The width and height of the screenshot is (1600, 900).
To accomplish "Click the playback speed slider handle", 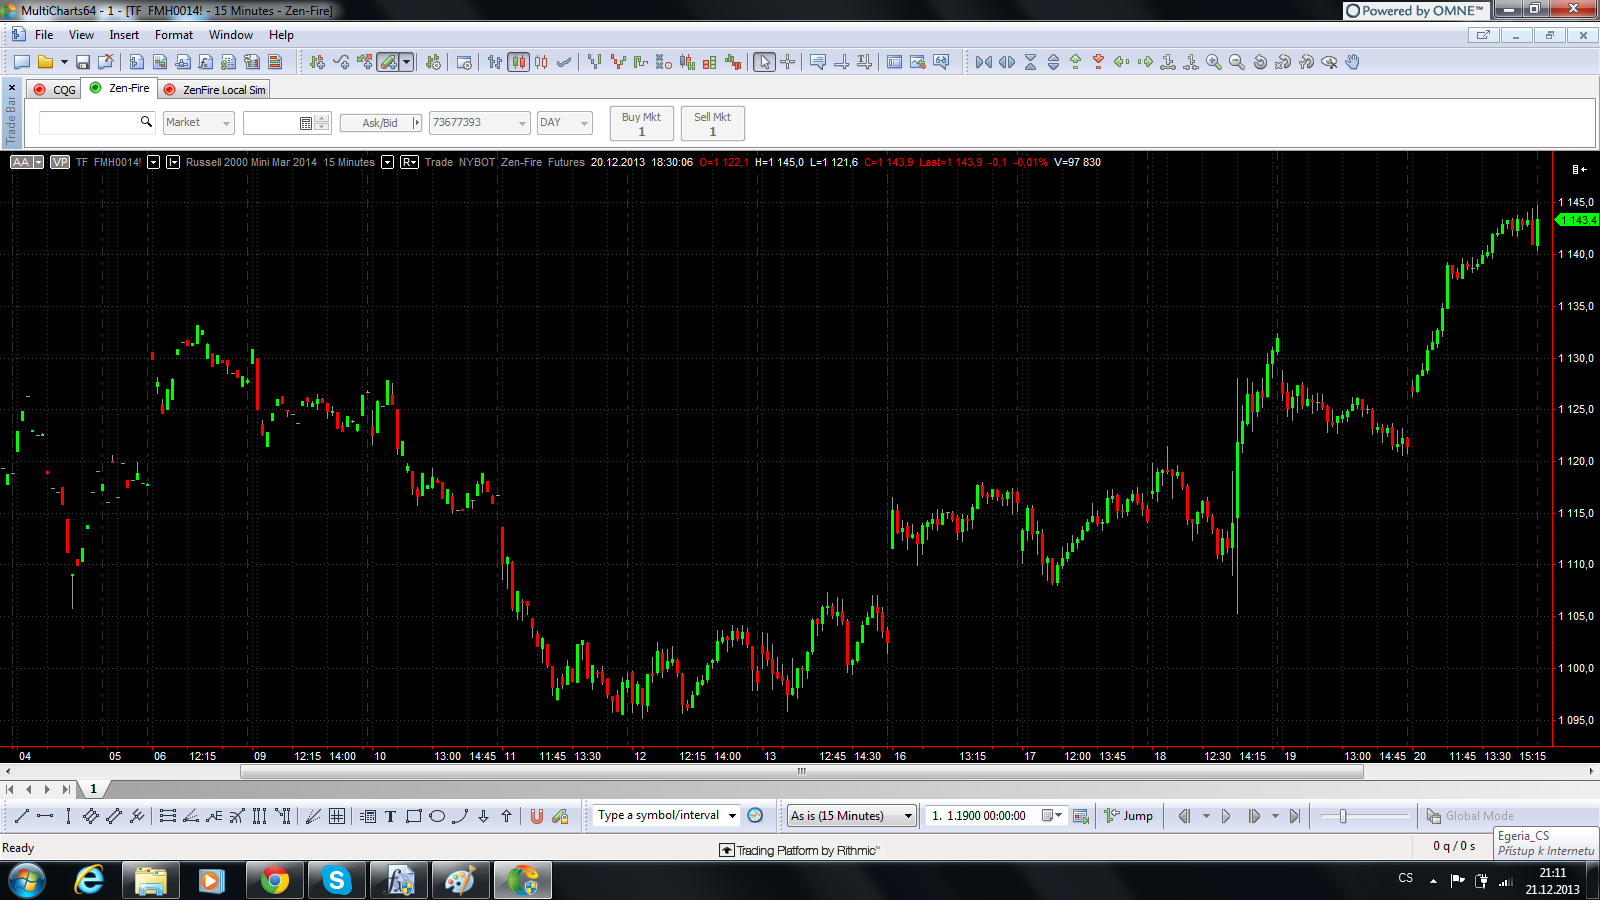I will (x=1343, y=816).
